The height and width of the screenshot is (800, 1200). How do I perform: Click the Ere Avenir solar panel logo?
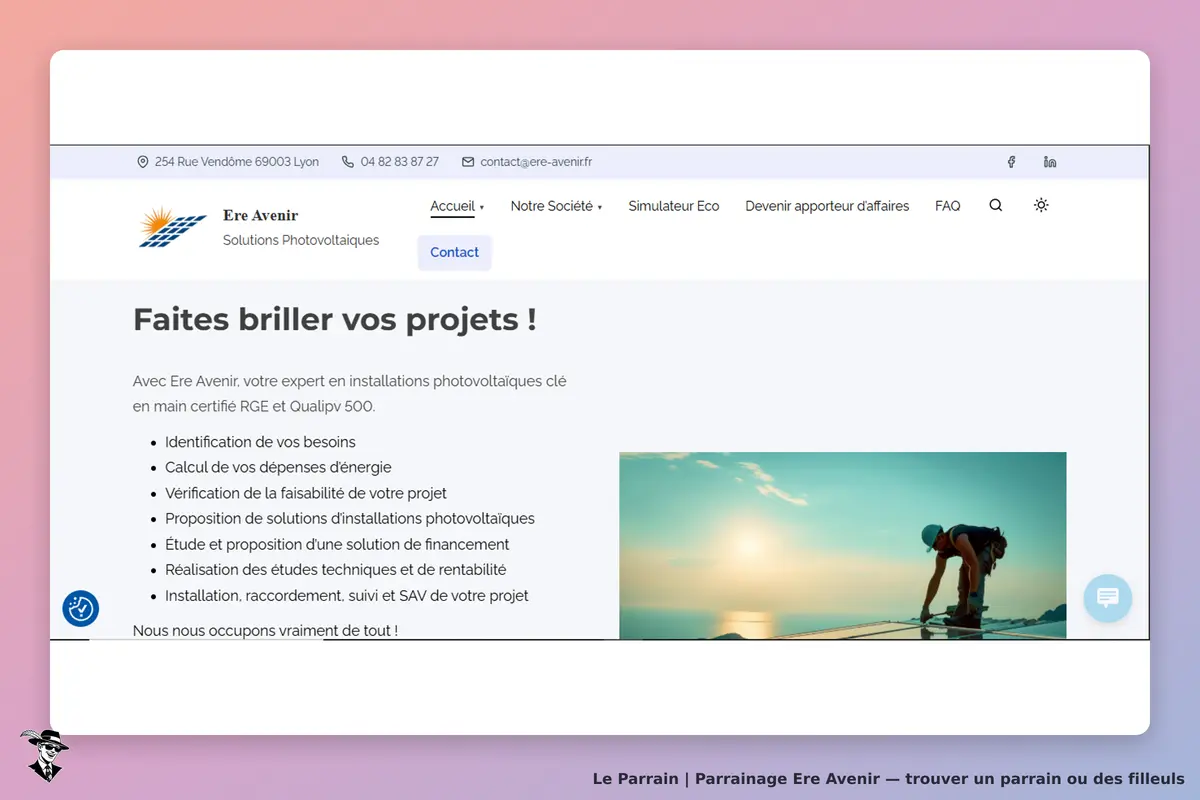(173, 227)
